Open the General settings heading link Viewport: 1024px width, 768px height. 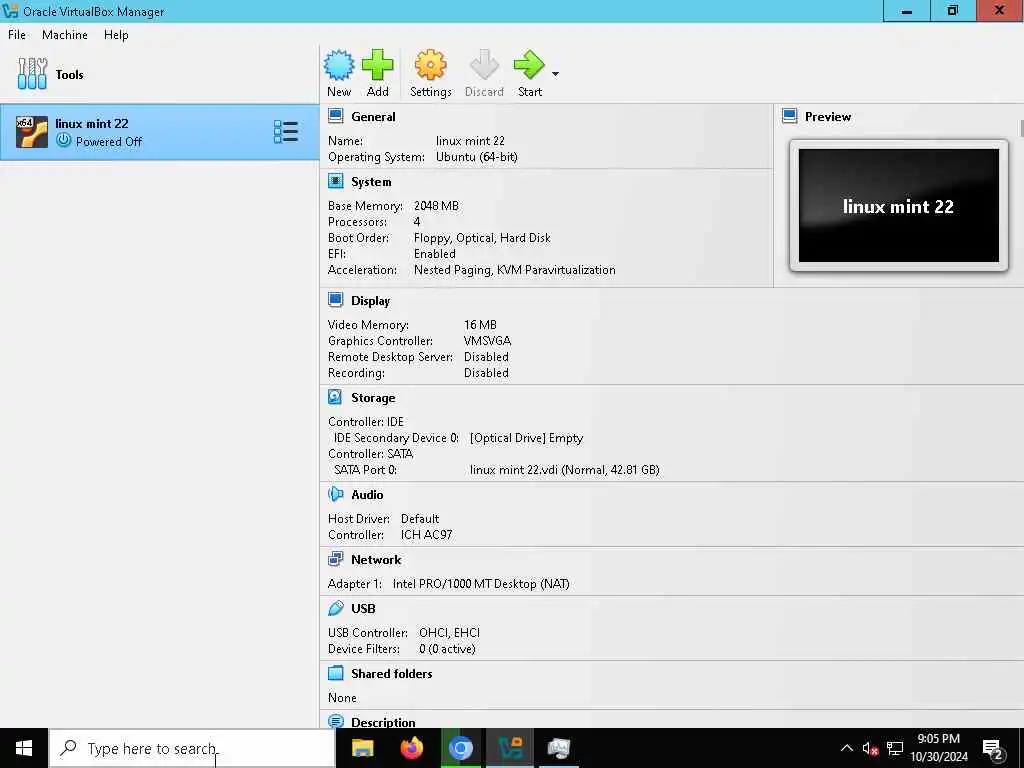[373, 117]
